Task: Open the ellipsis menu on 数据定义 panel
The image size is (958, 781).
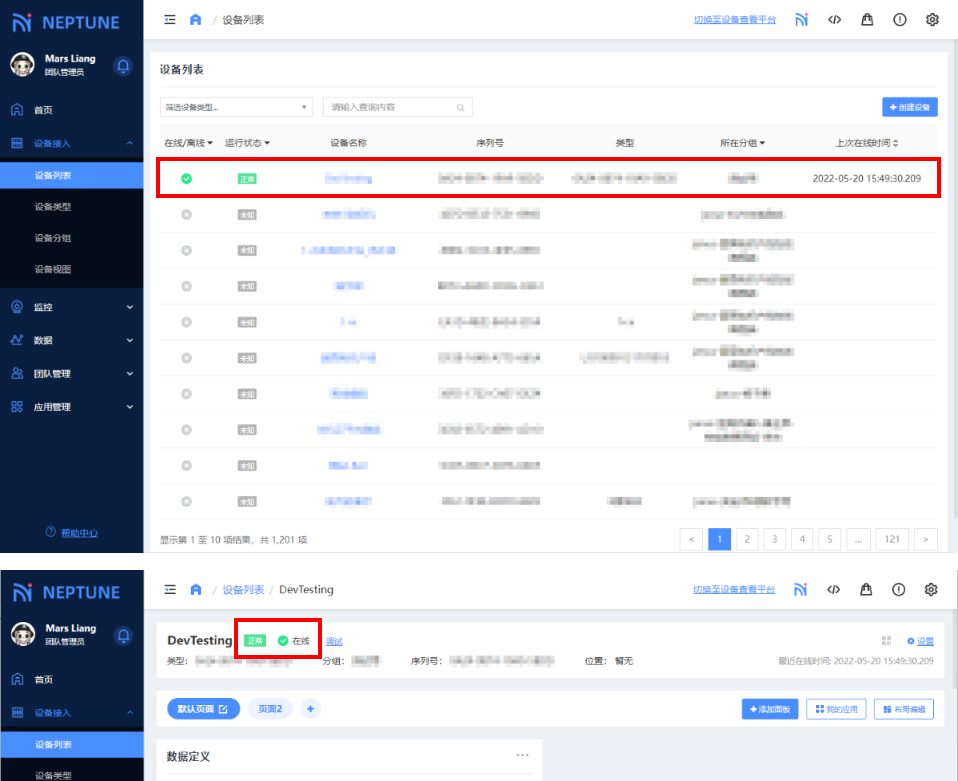Action: pyautogui.click(x=522, y=756)
